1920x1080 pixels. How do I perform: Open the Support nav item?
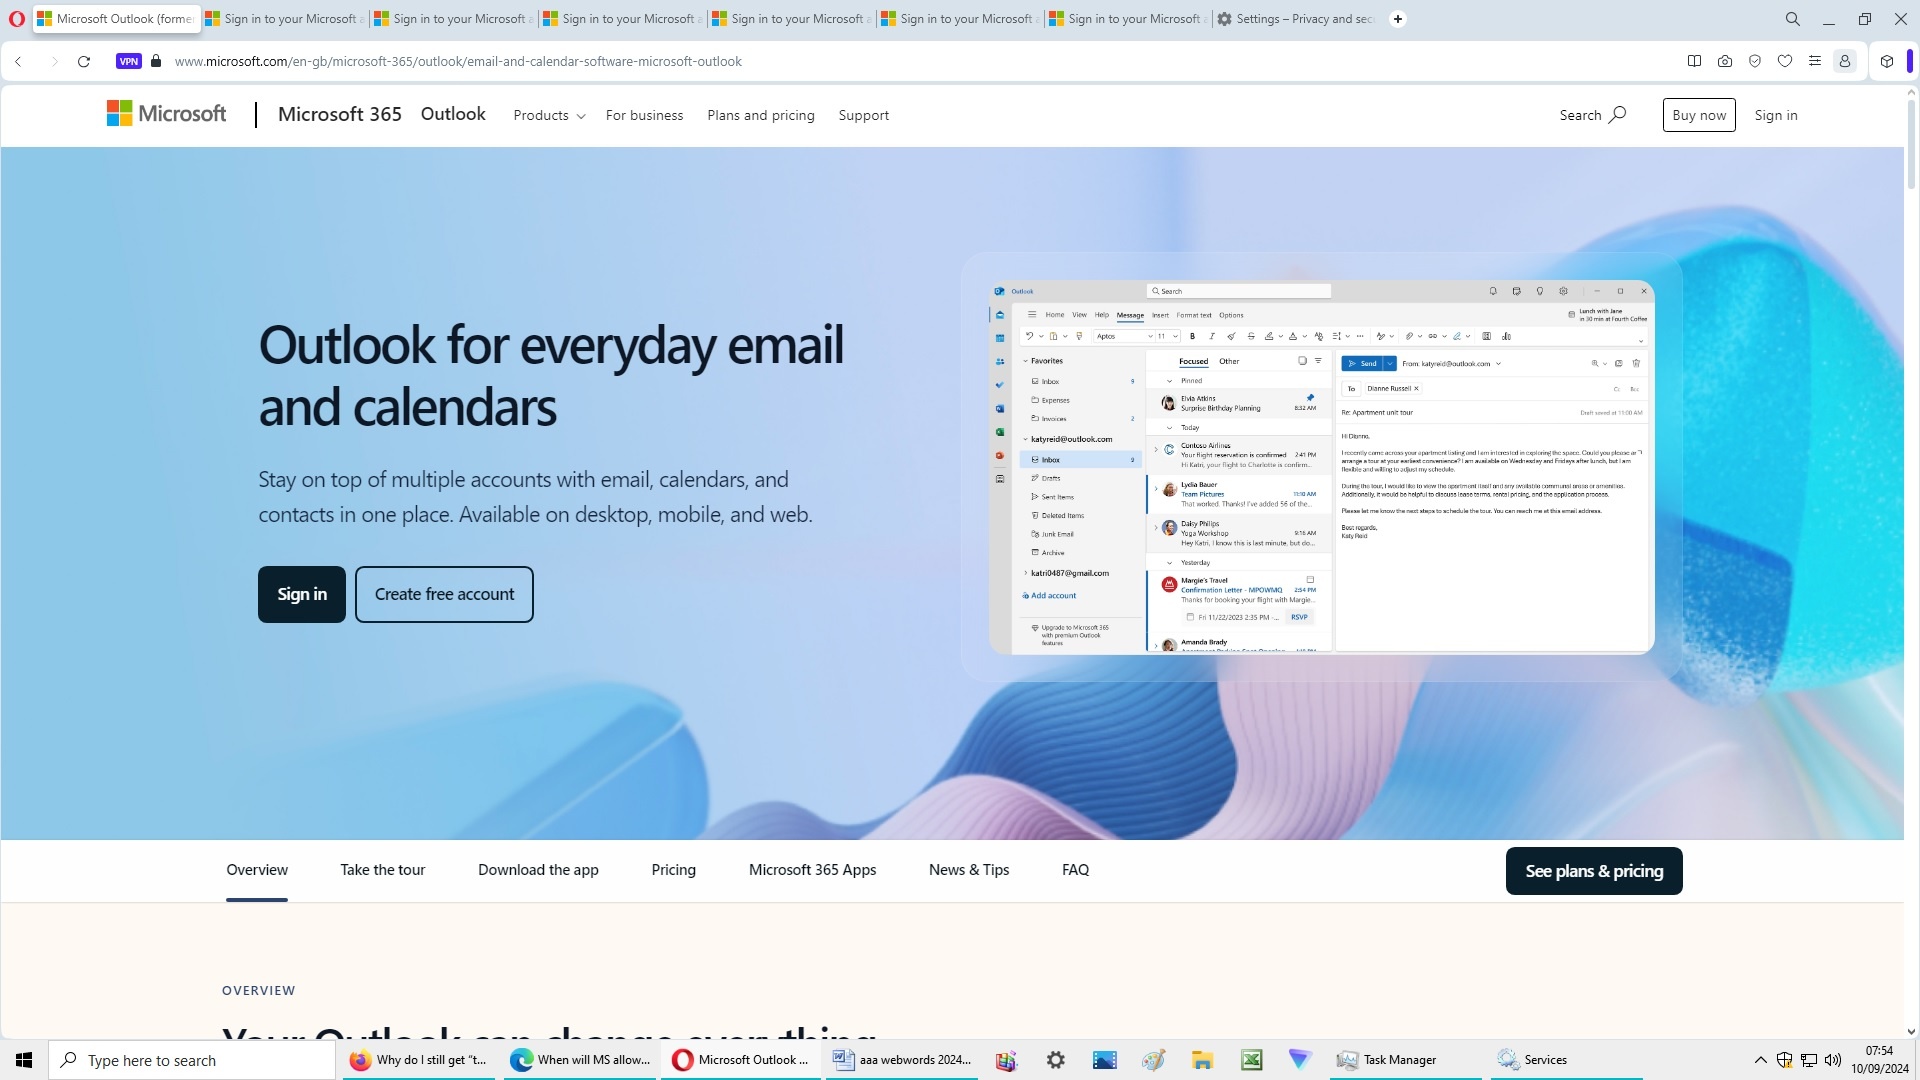(x=864, y=115)
